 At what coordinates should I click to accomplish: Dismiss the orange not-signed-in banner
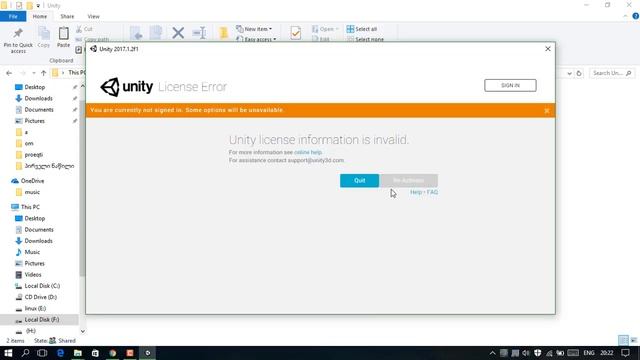[x=547, y=111]
